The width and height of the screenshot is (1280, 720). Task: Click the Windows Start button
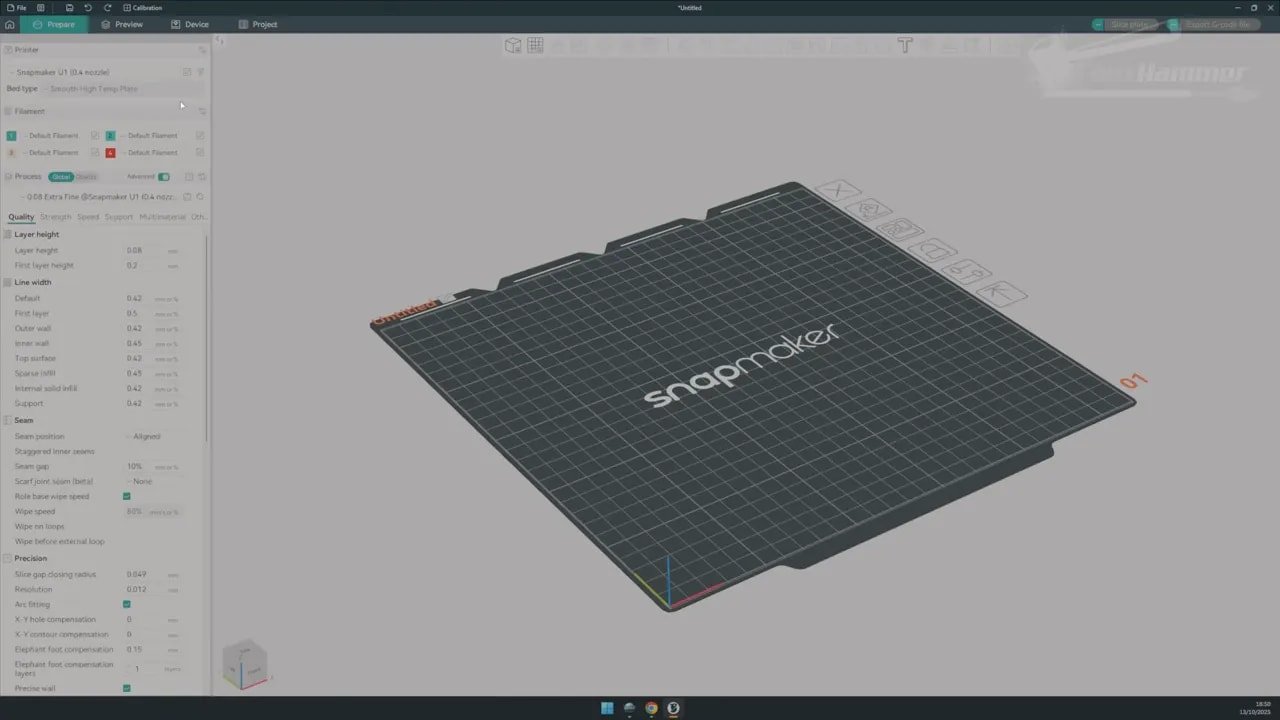point(607,708)
